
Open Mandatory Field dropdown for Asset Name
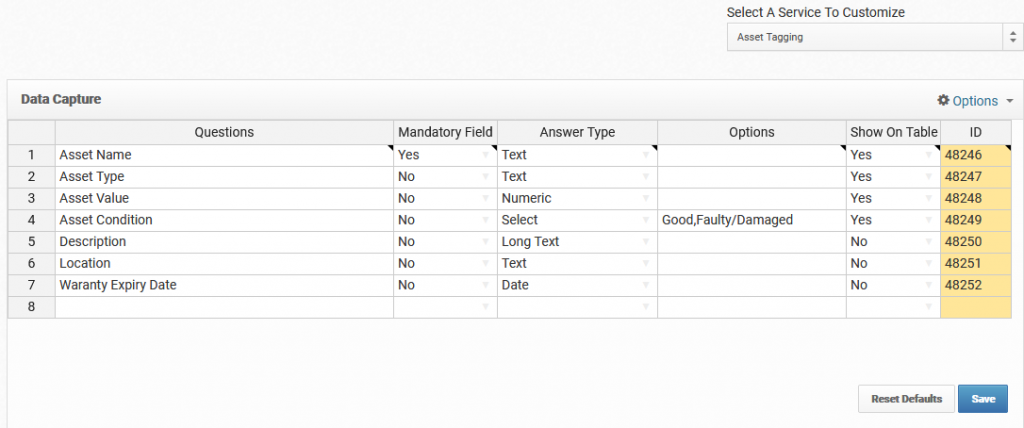(485, 156)
